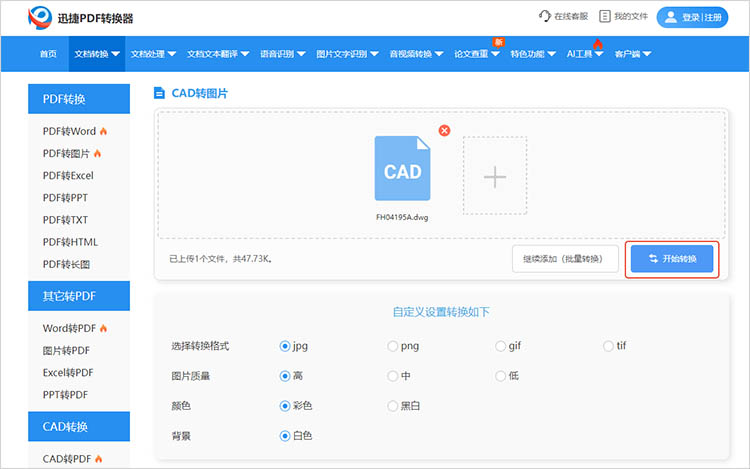750x469 pixels.
Task: Open Word转PDF in sidebar
Action: pyautogui.click(x=69, y=328)
